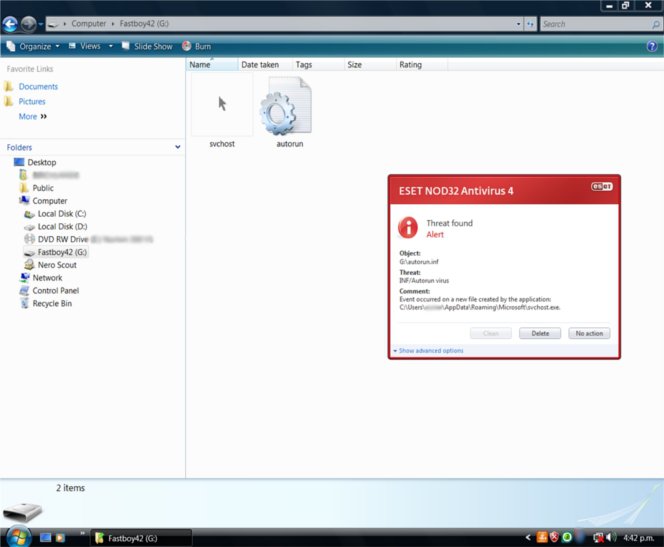Click the greyed Clean button
The width and height of the screenshot is (664, 547).
(491, 334)
